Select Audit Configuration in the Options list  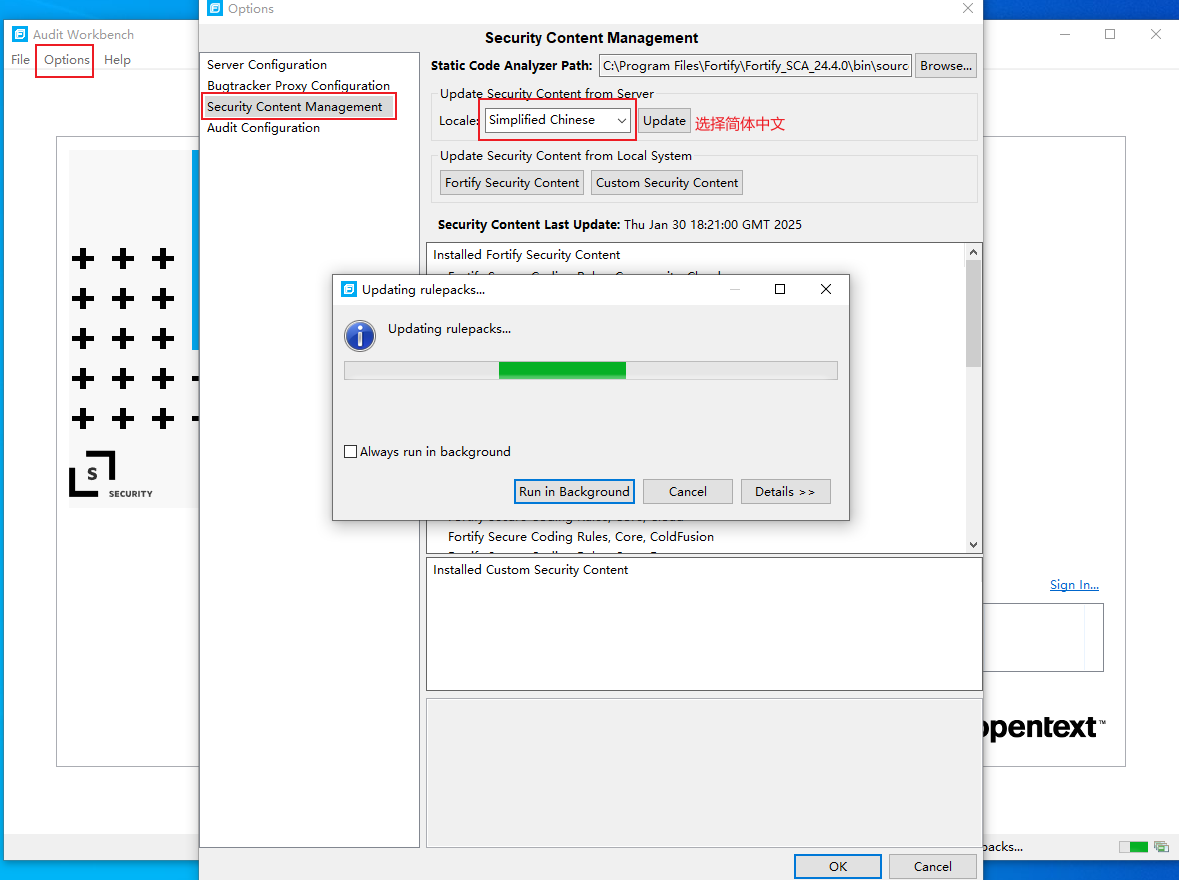pyautogui.click(x=263, y=128)
